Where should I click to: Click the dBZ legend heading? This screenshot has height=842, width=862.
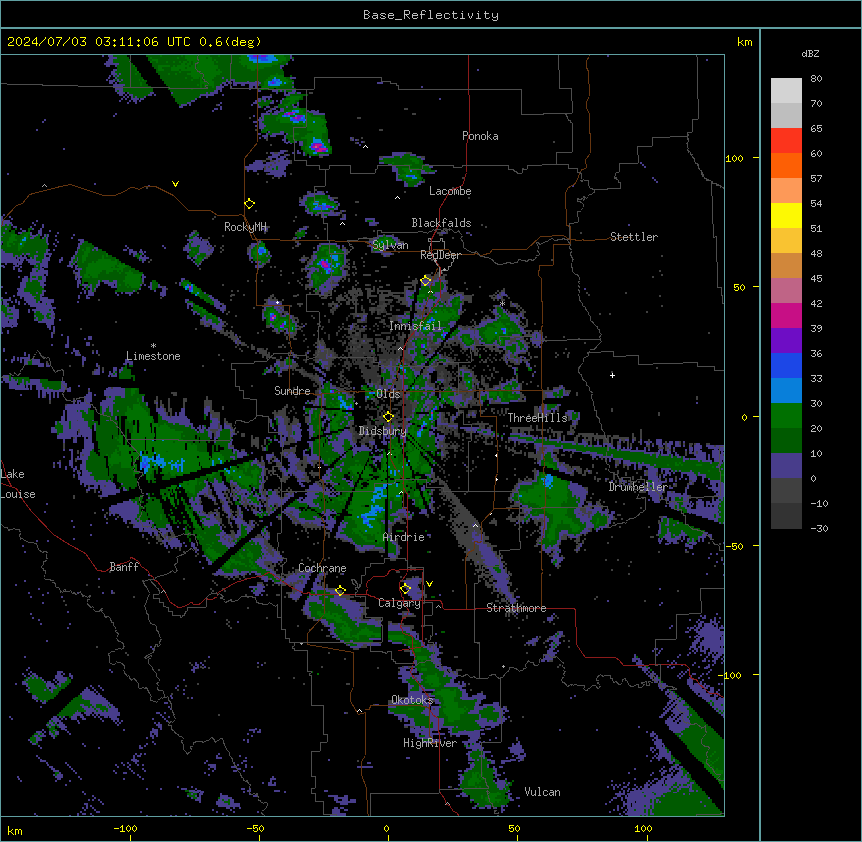point(810,54)
